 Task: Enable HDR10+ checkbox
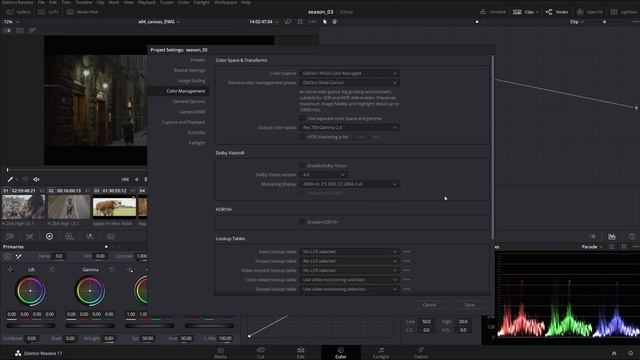point(302,222)
